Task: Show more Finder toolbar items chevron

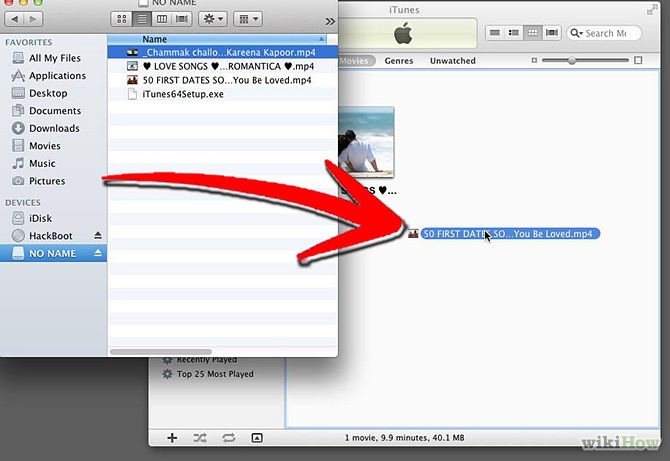Action: (x=330, y=21)
